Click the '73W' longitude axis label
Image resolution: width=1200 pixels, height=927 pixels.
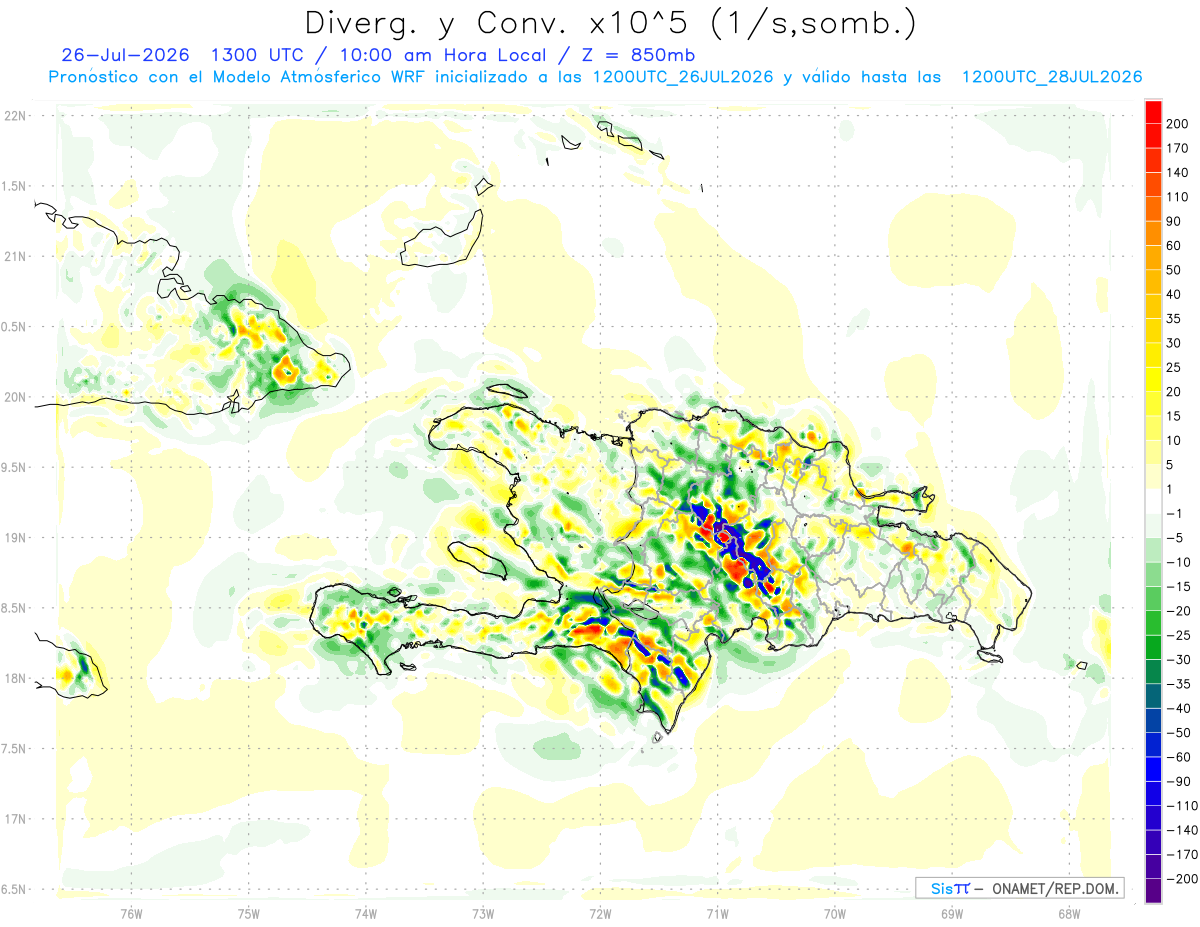(x=483, y=913)
